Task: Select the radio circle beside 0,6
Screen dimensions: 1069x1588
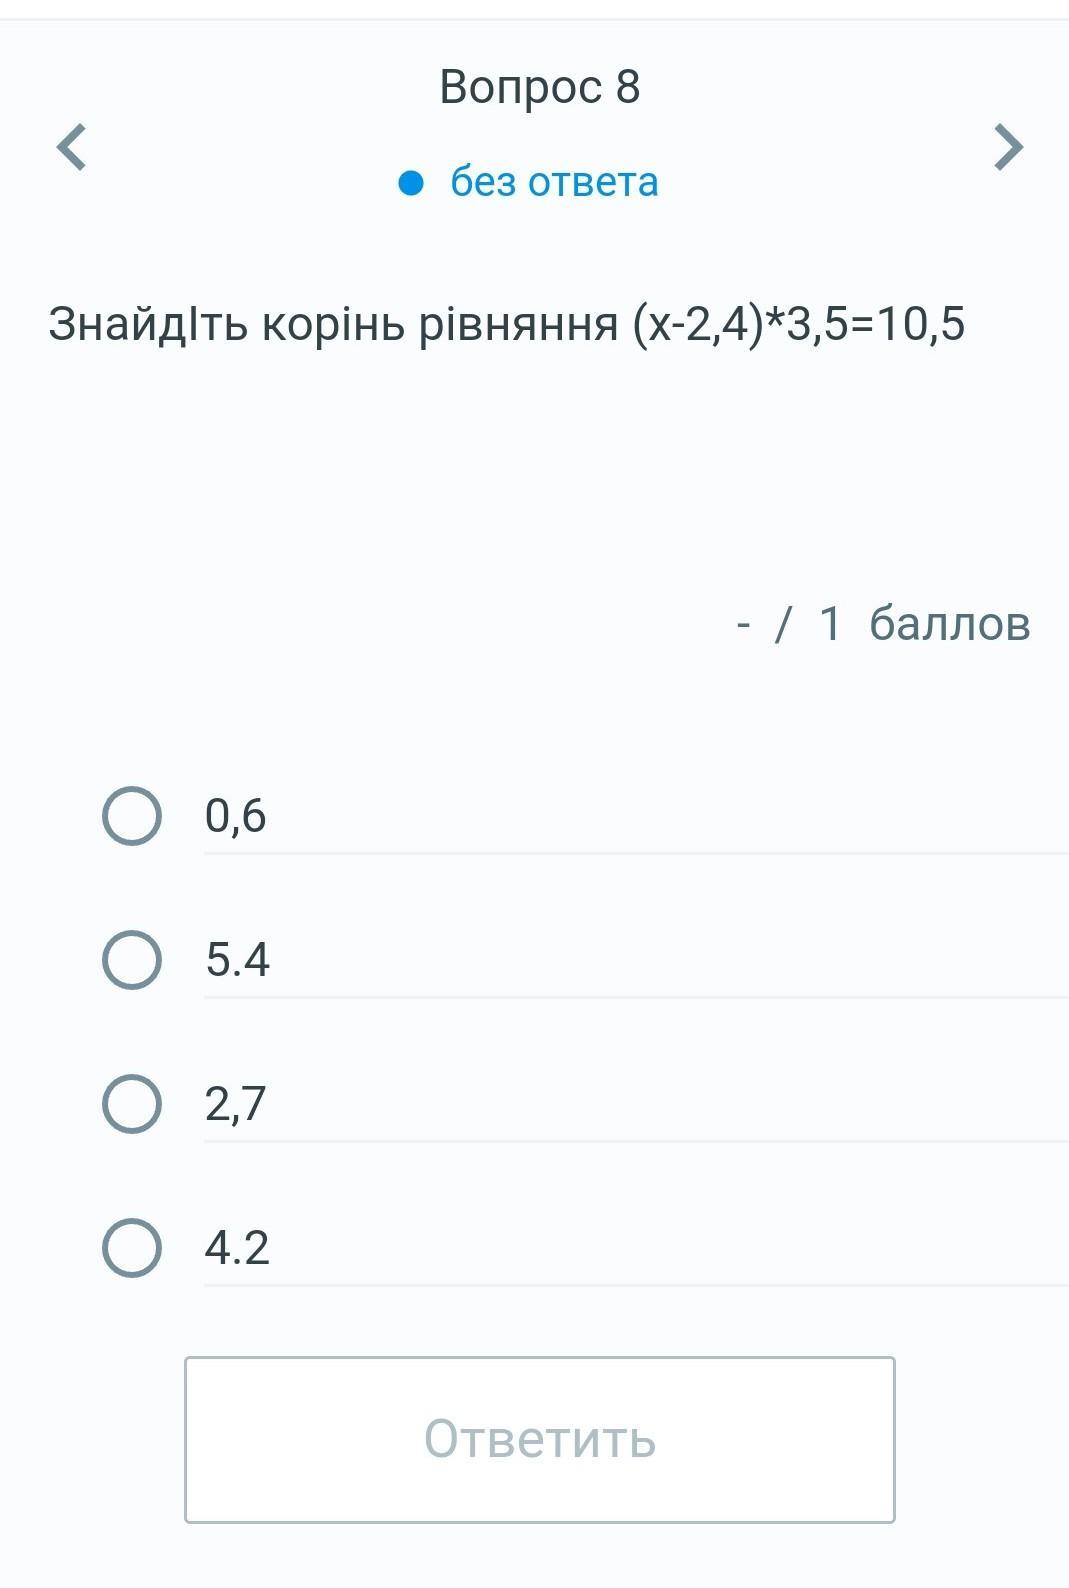Action: [x=132, y=816]
